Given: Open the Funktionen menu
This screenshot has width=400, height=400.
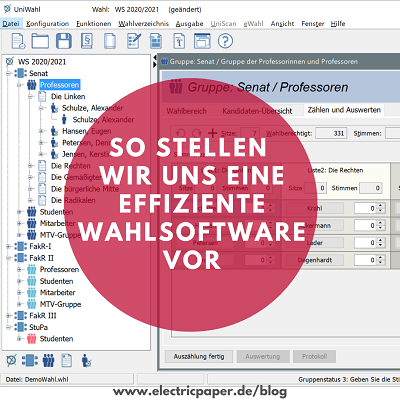Looking at the screenshot, I should click(94, 24).
